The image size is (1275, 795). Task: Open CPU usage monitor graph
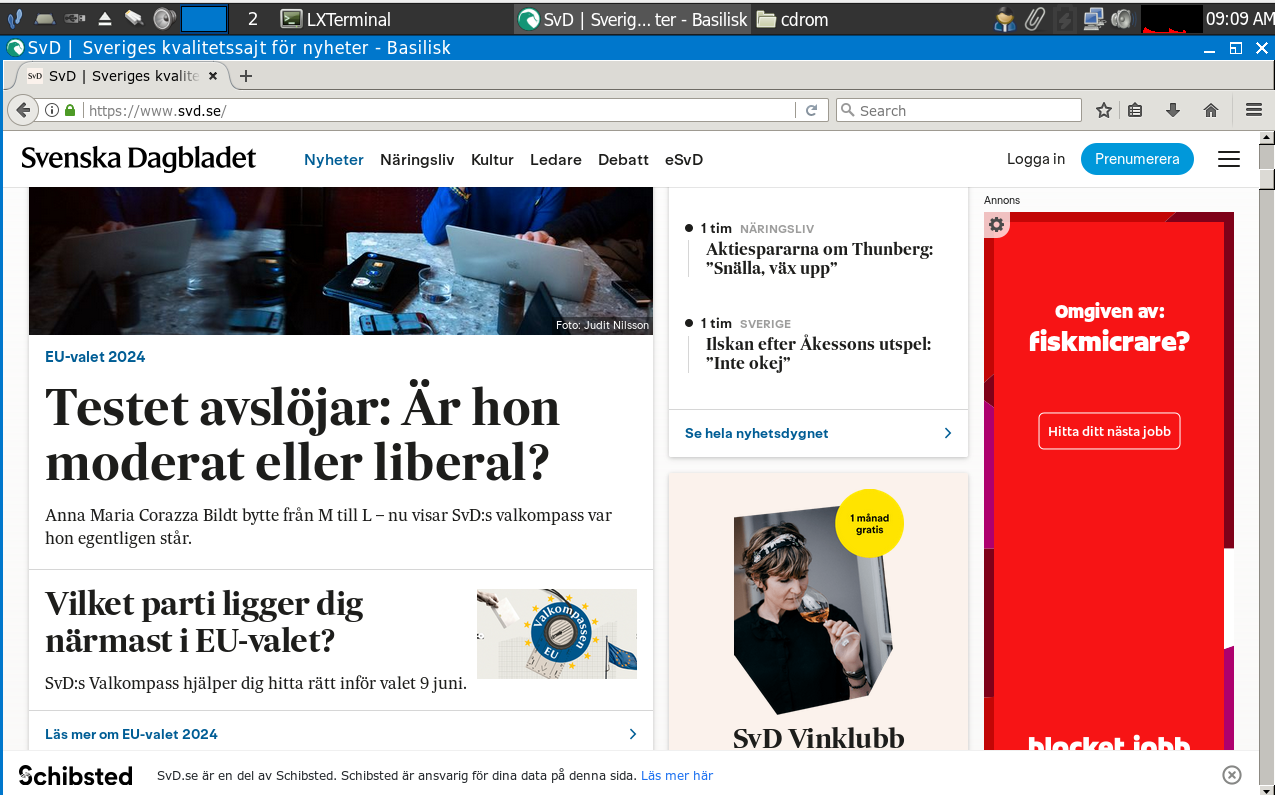[x=1171, y=19]
